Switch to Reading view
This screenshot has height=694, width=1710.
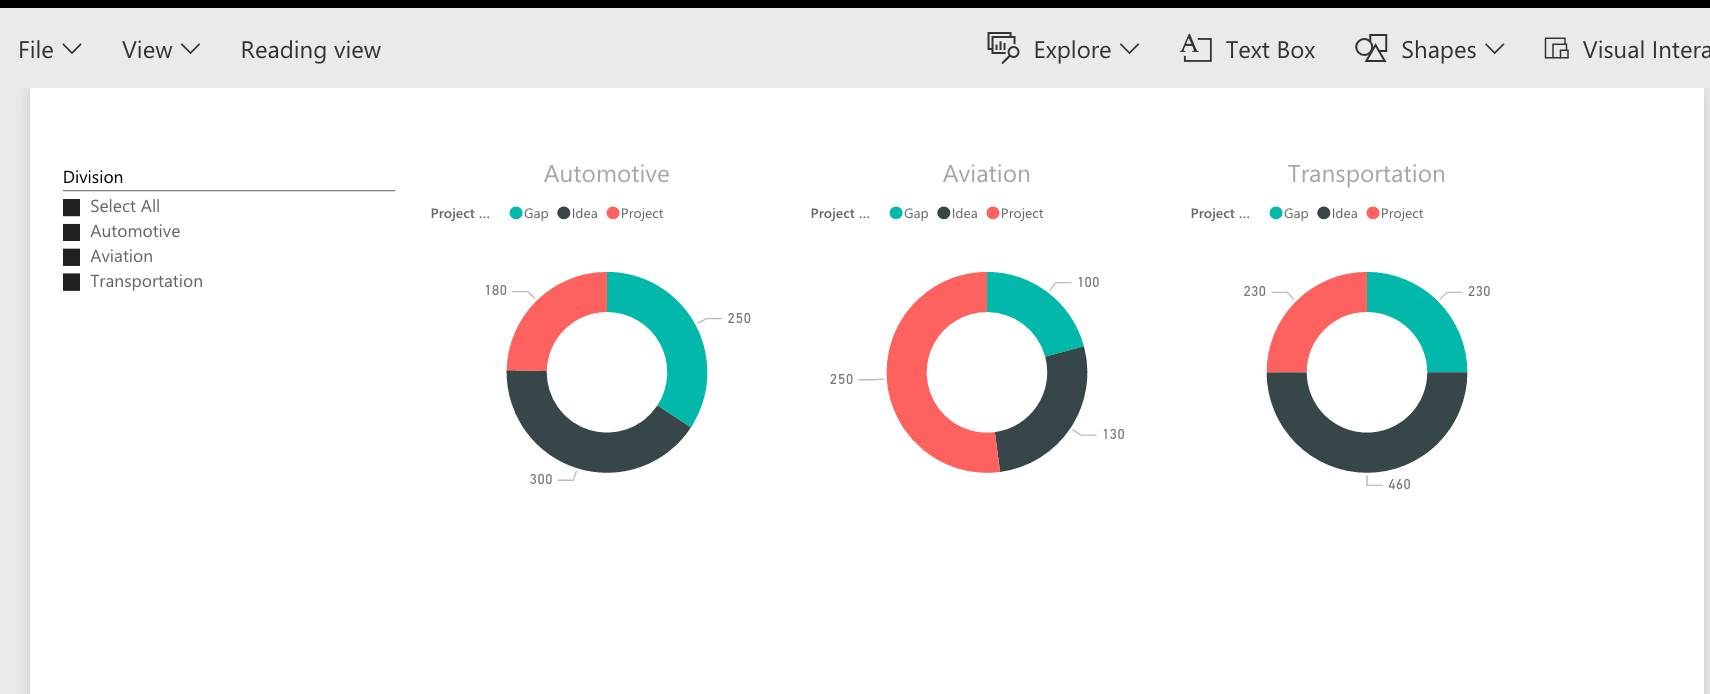click(x=310, y=50)
